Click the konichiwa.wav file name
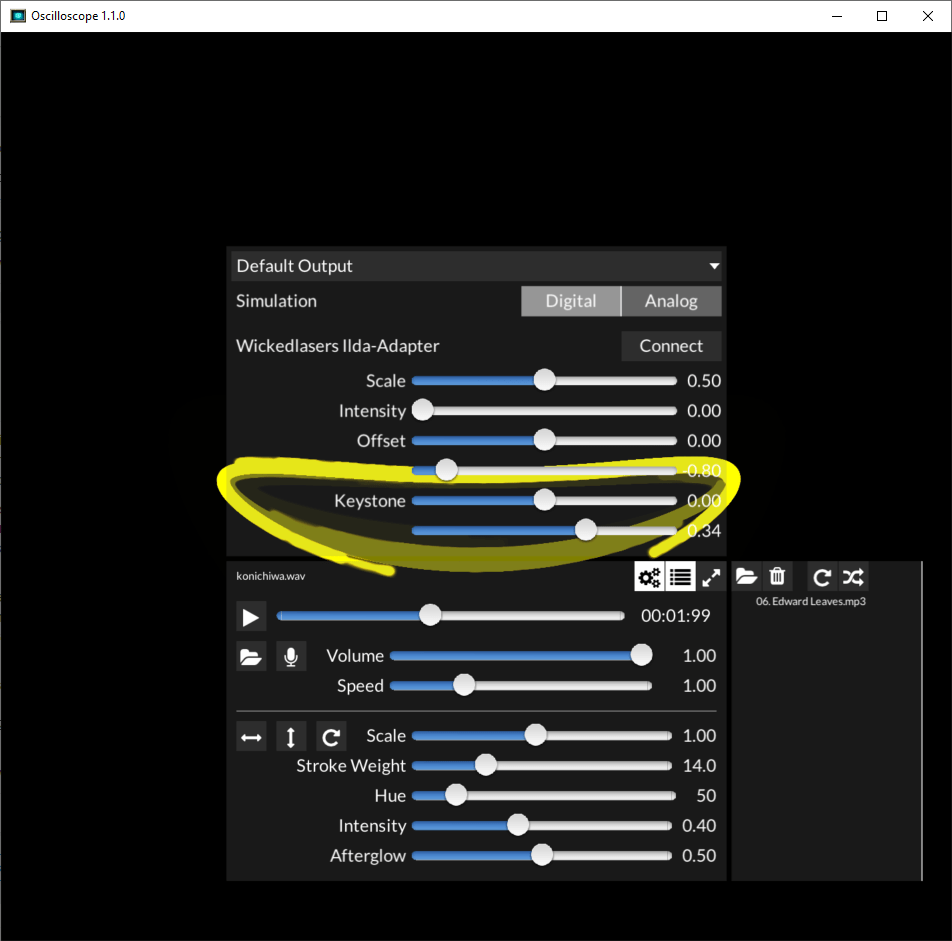Image resolution: width=952 pixels, height=941 pixels. 271,576
